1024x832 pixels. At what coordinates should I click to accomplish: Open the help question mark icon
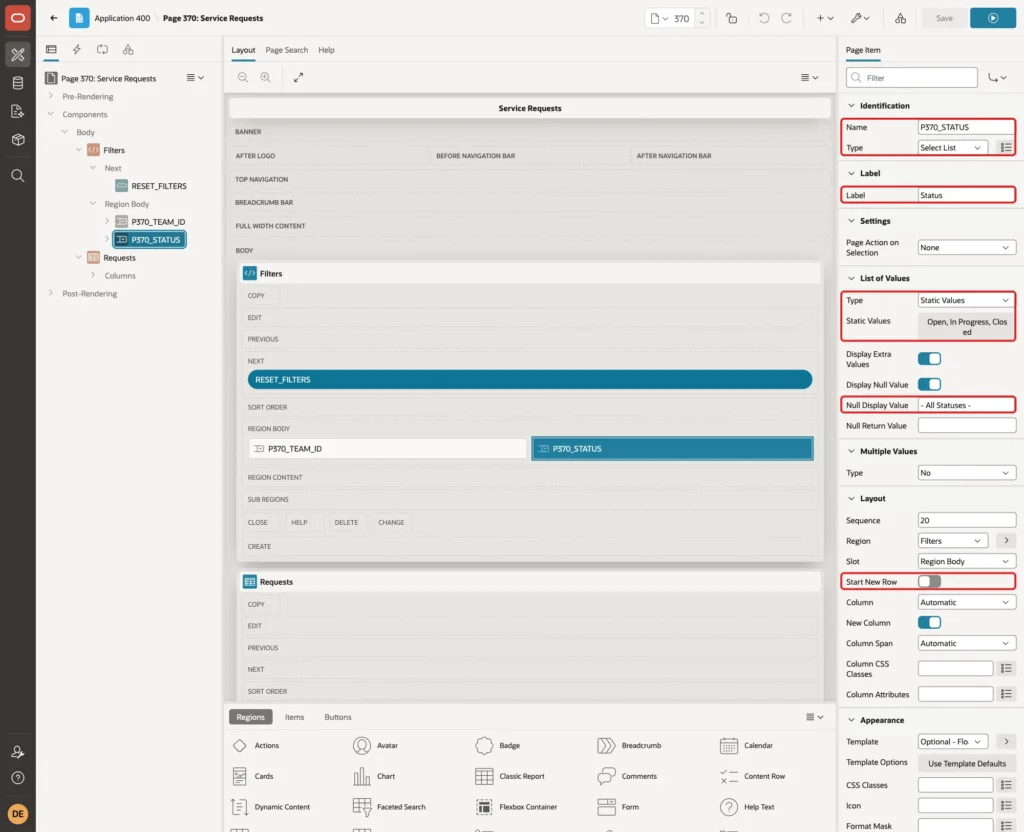18,778
